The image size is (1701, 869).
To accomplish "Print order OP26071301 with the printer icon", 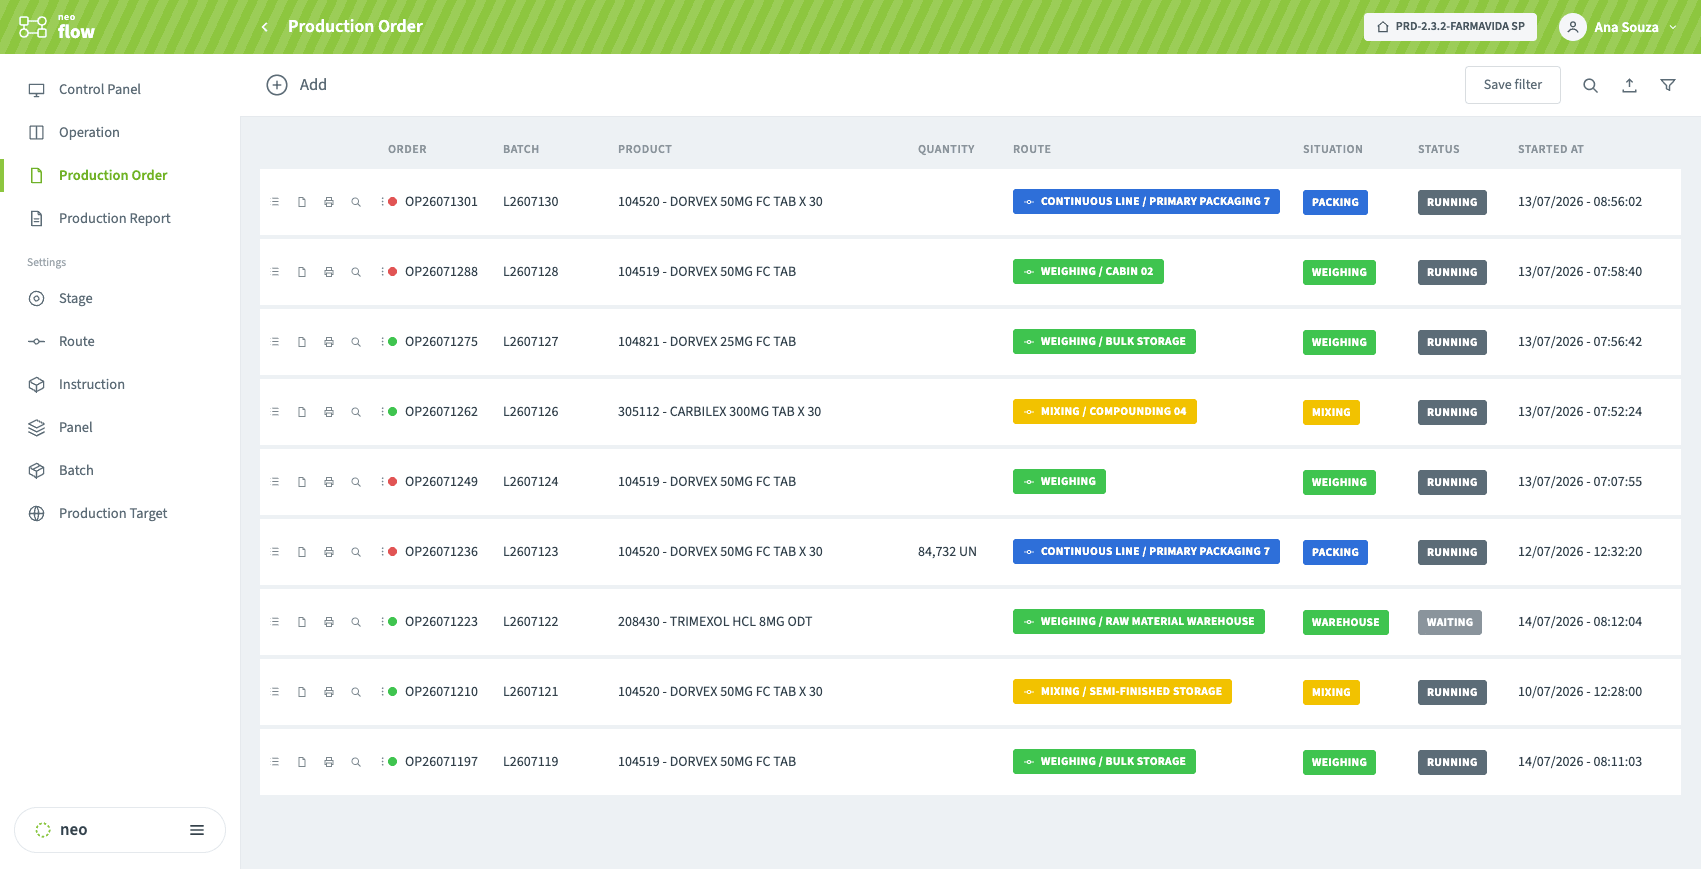I will pos(329,202).
